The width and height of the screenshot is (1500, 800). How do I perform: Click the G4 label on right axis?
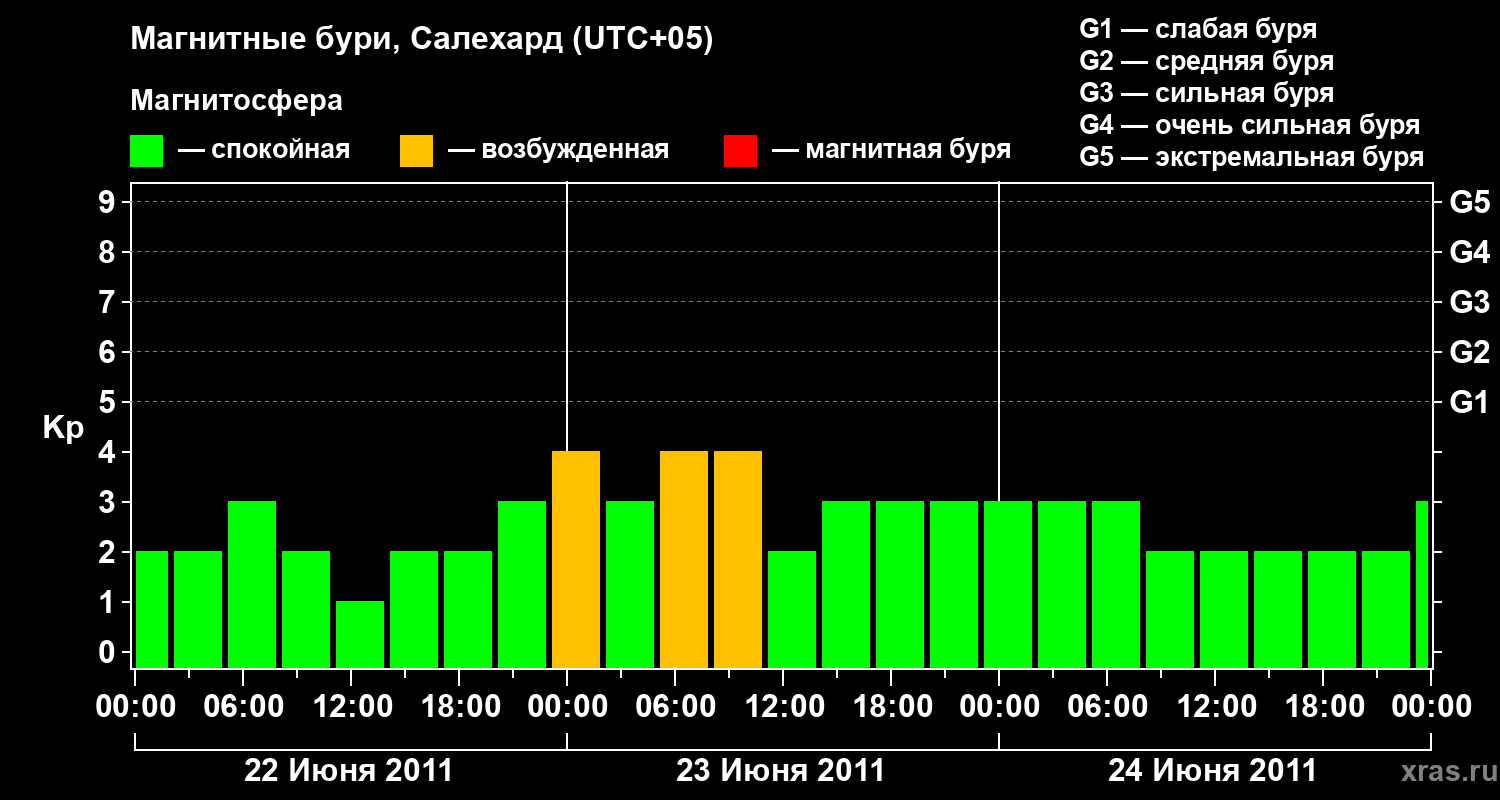pyautogui.click(x=1469, y=252)
